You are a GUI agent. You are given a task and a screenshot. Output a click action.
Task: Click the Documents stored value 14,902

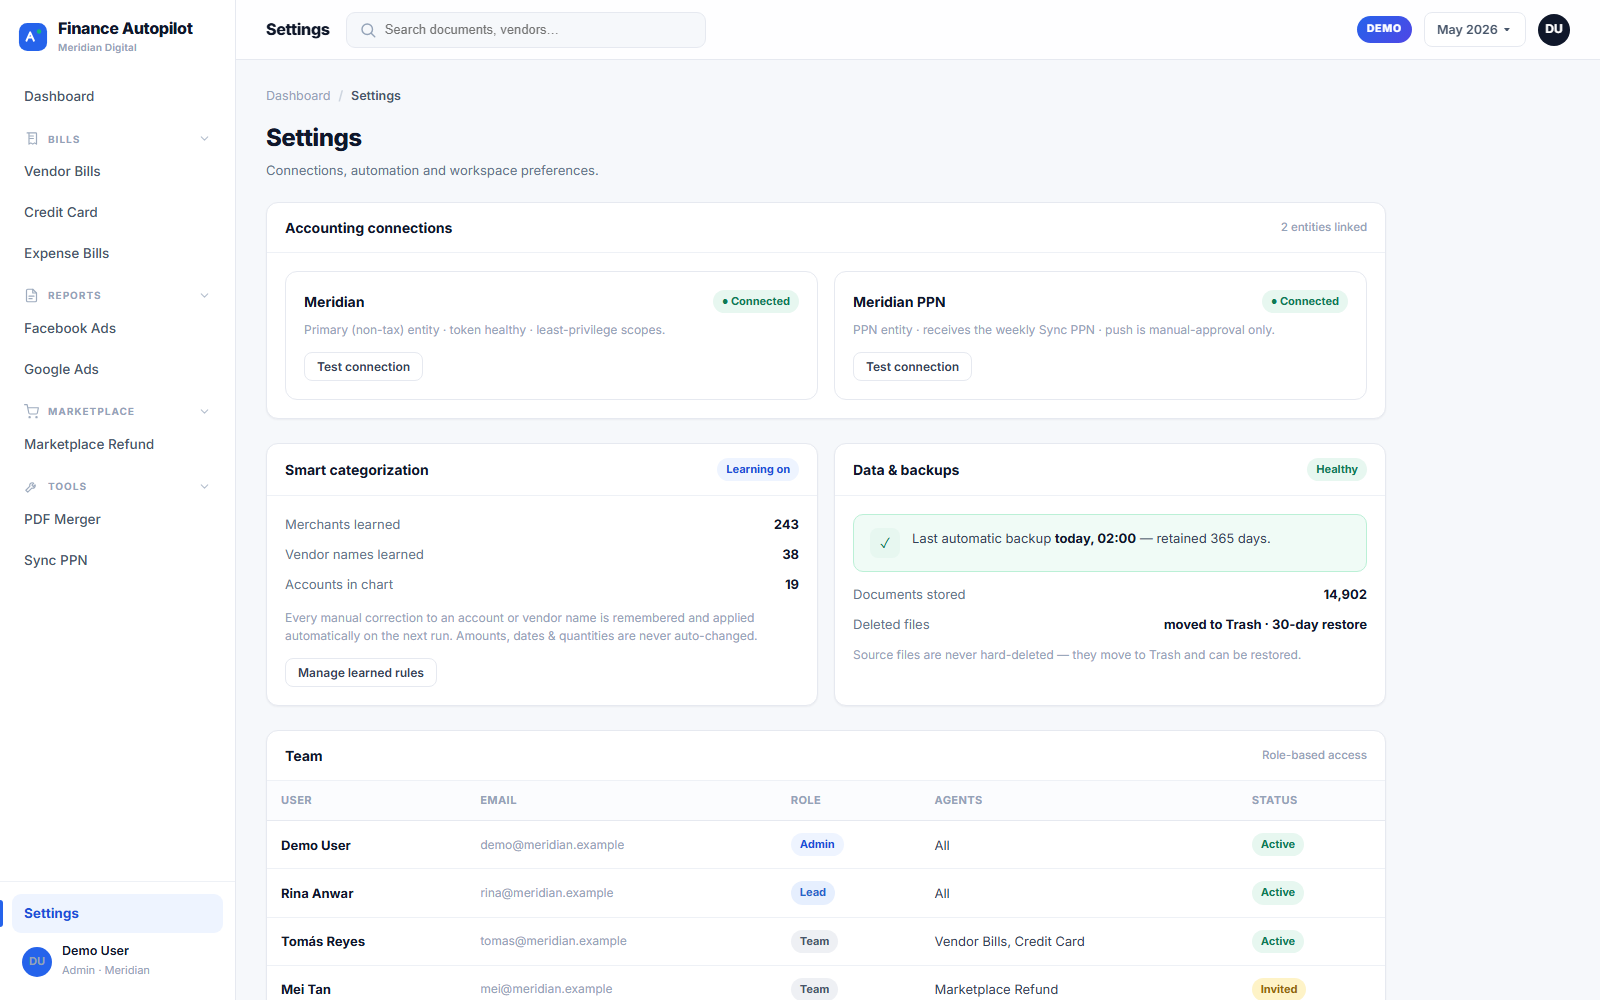pos(1345,595)
